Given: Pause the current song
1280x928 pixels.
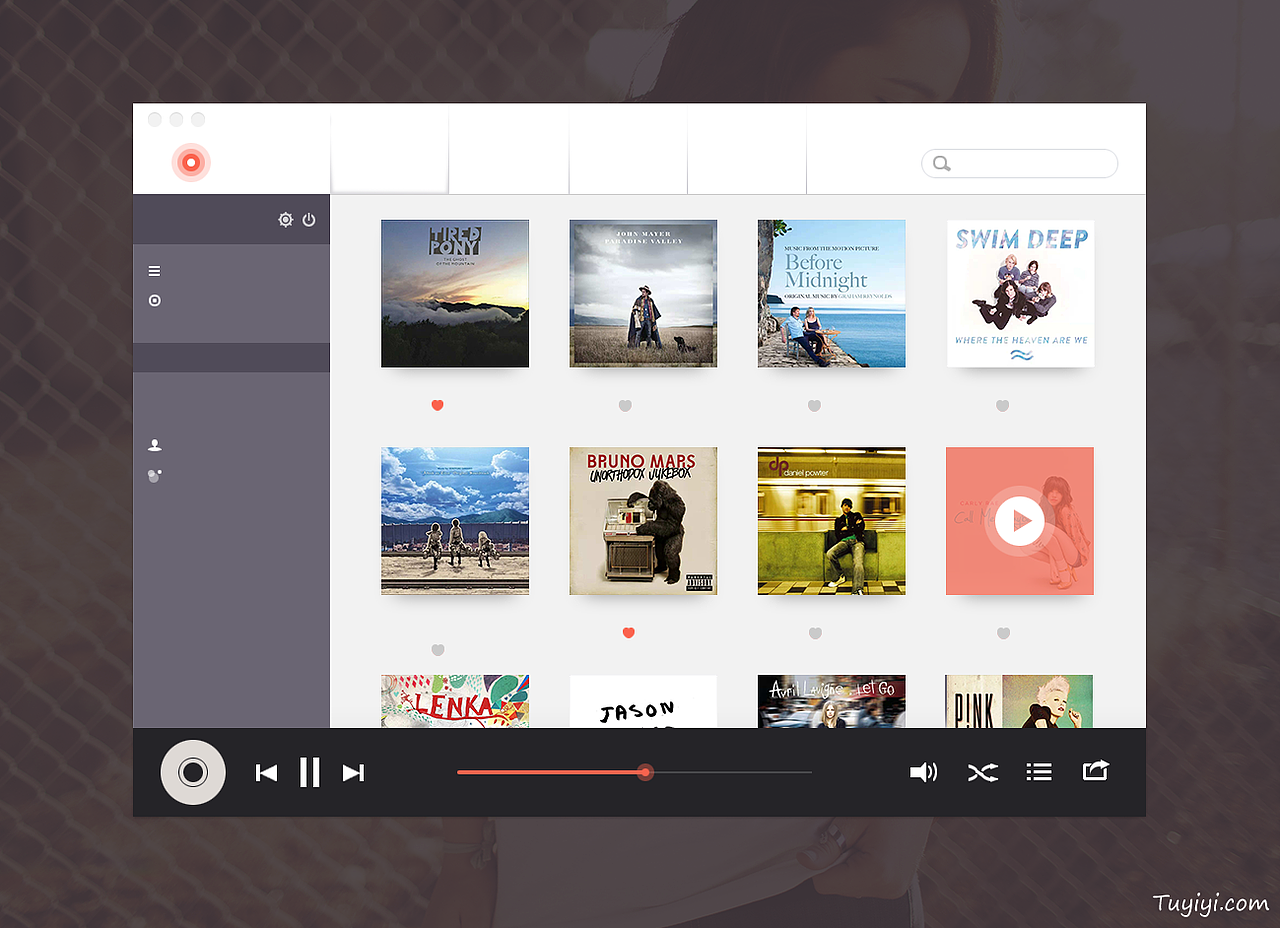Looking at the screenshot, I should click(310, 772).
